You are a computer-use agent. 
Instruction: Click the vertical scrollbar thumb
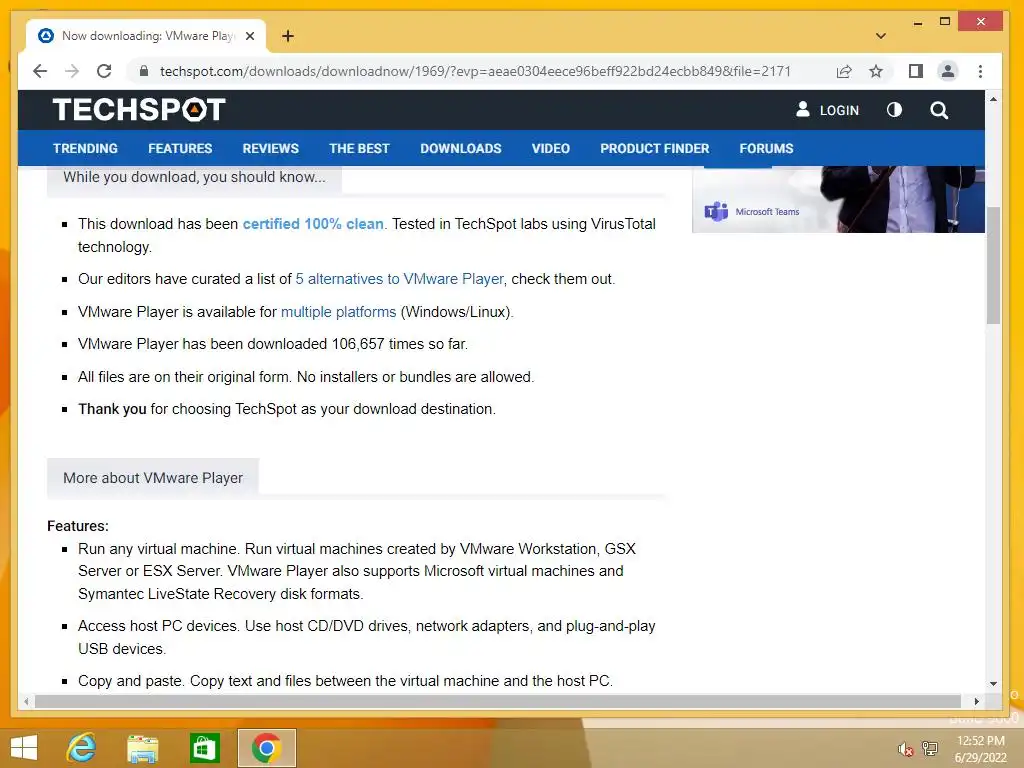tap(993, 264)
